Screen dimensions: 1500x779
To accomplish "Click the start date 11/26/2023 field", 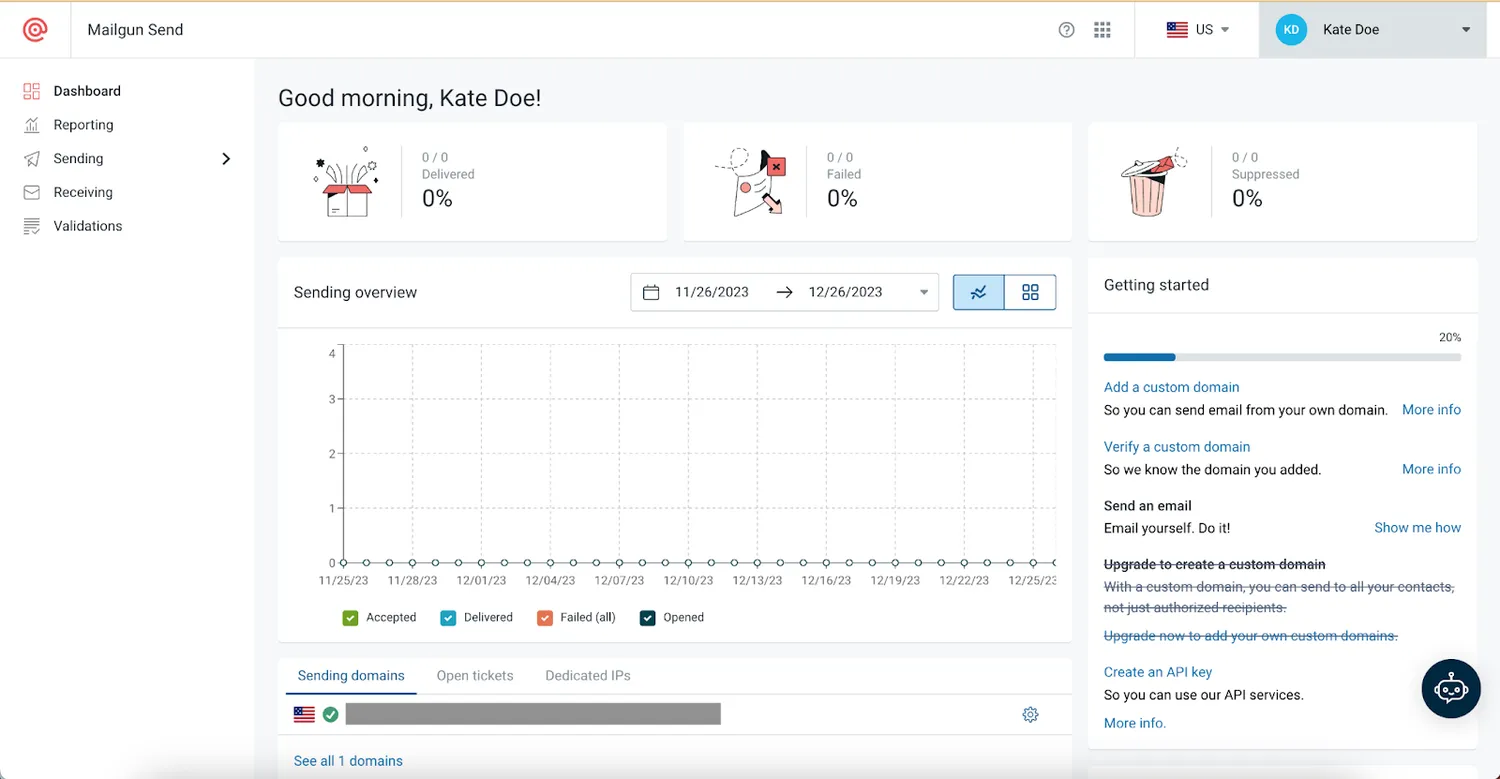I will coord(712,292).
